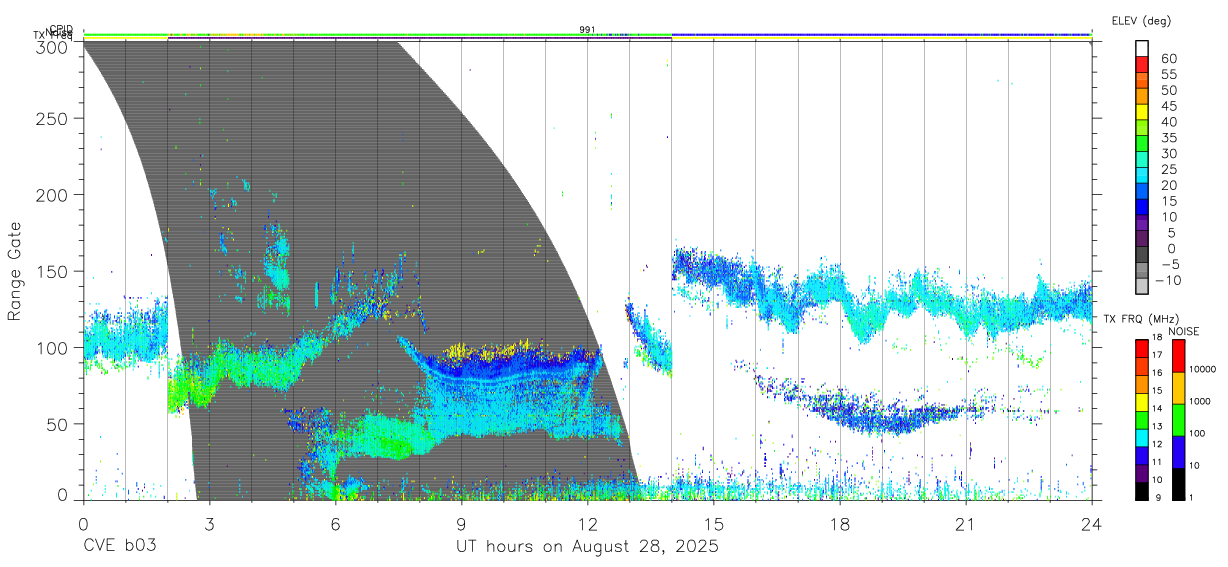Select the white top swatch of elevation bar
This screenshot has height=567, width=1228.
click(1143, 49)
